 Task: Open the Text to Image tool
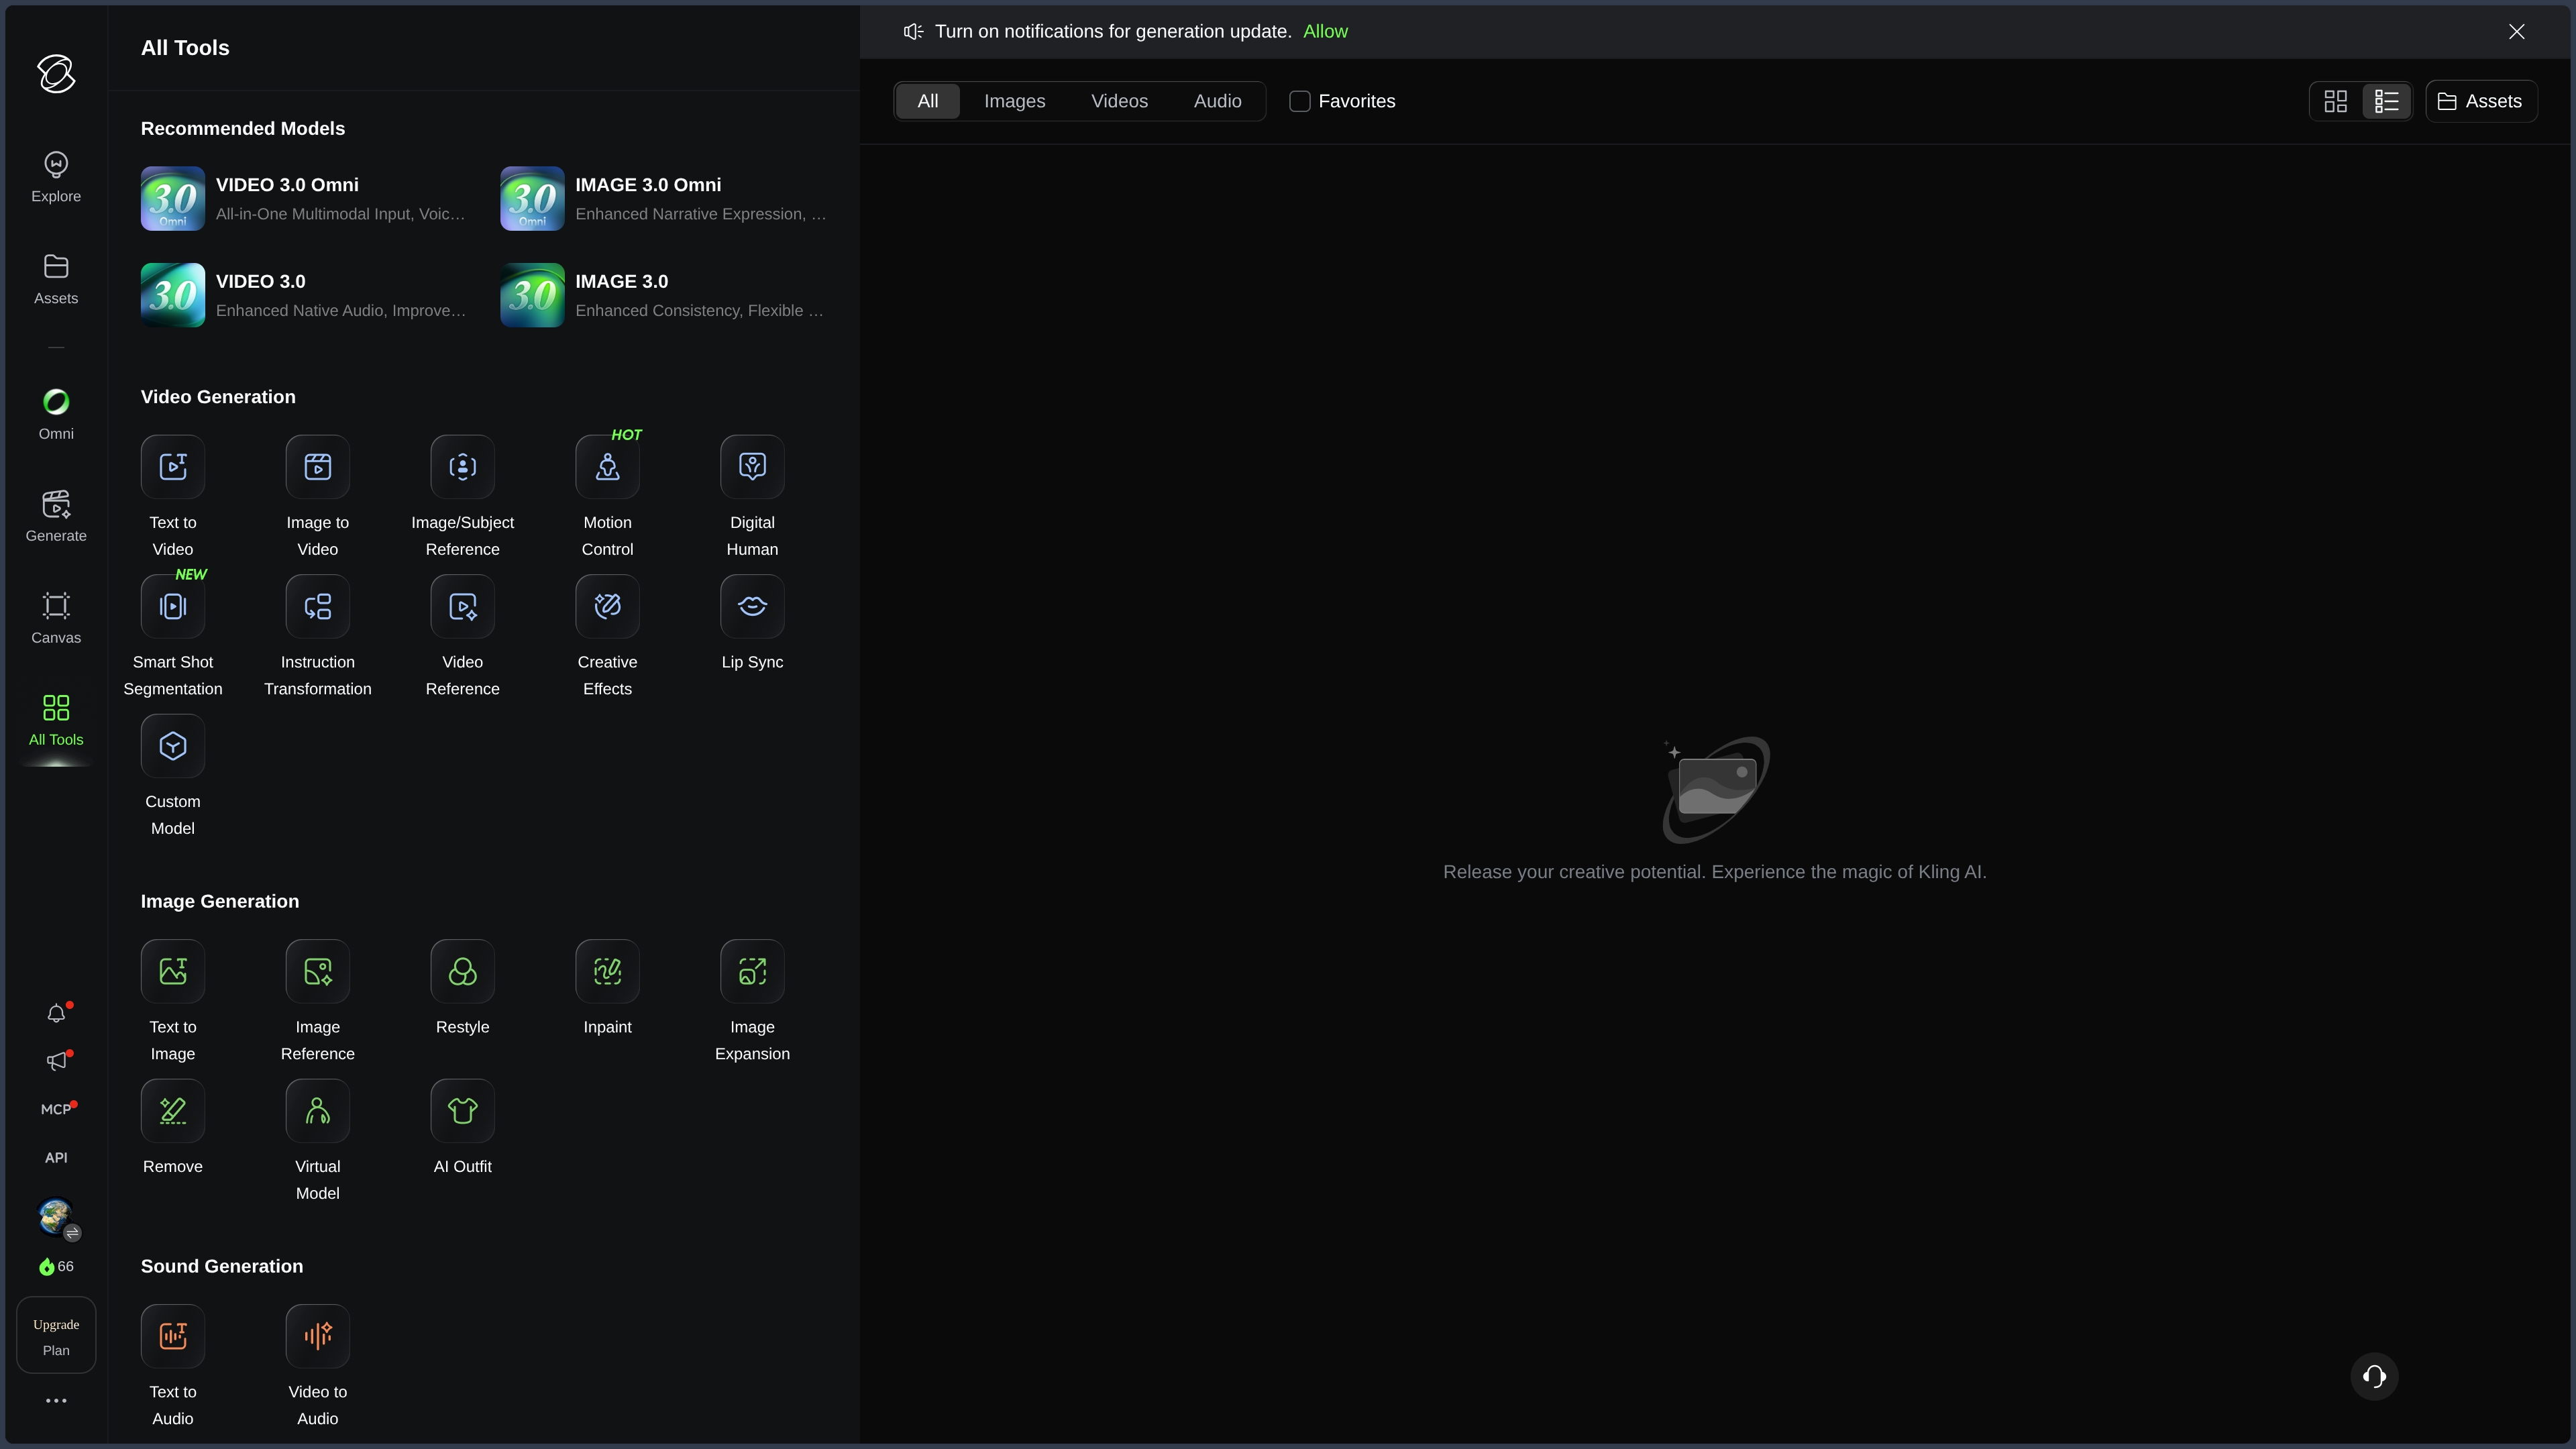[x=172, y=1001]
